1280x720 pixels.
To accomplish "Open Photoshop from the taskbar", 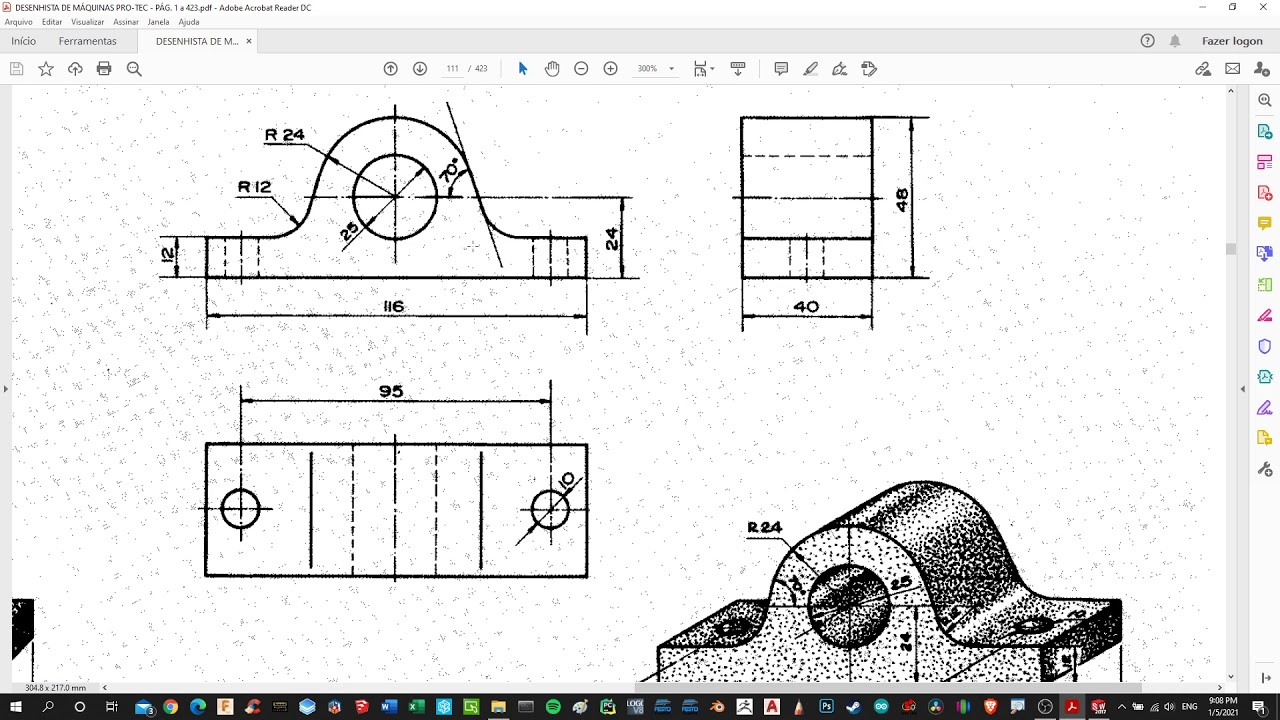I will 826,707.
